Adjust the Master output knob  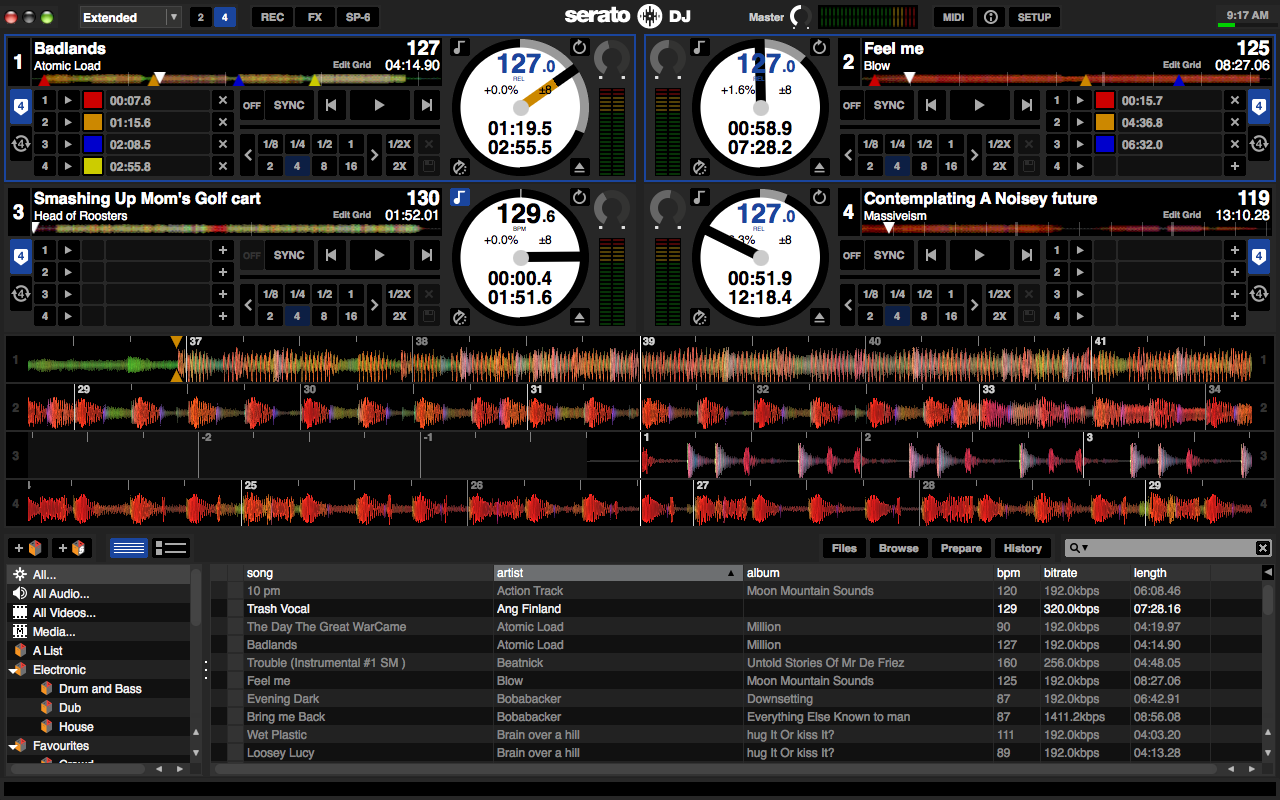coord(800,17)
